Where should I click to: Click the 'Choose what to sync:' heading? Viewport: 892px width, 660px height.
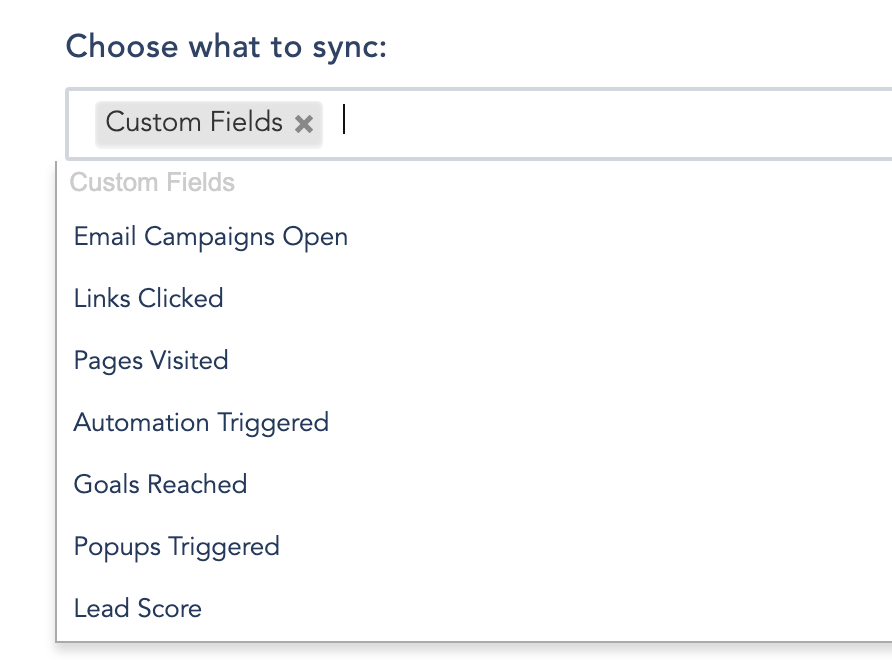[226, 47]
